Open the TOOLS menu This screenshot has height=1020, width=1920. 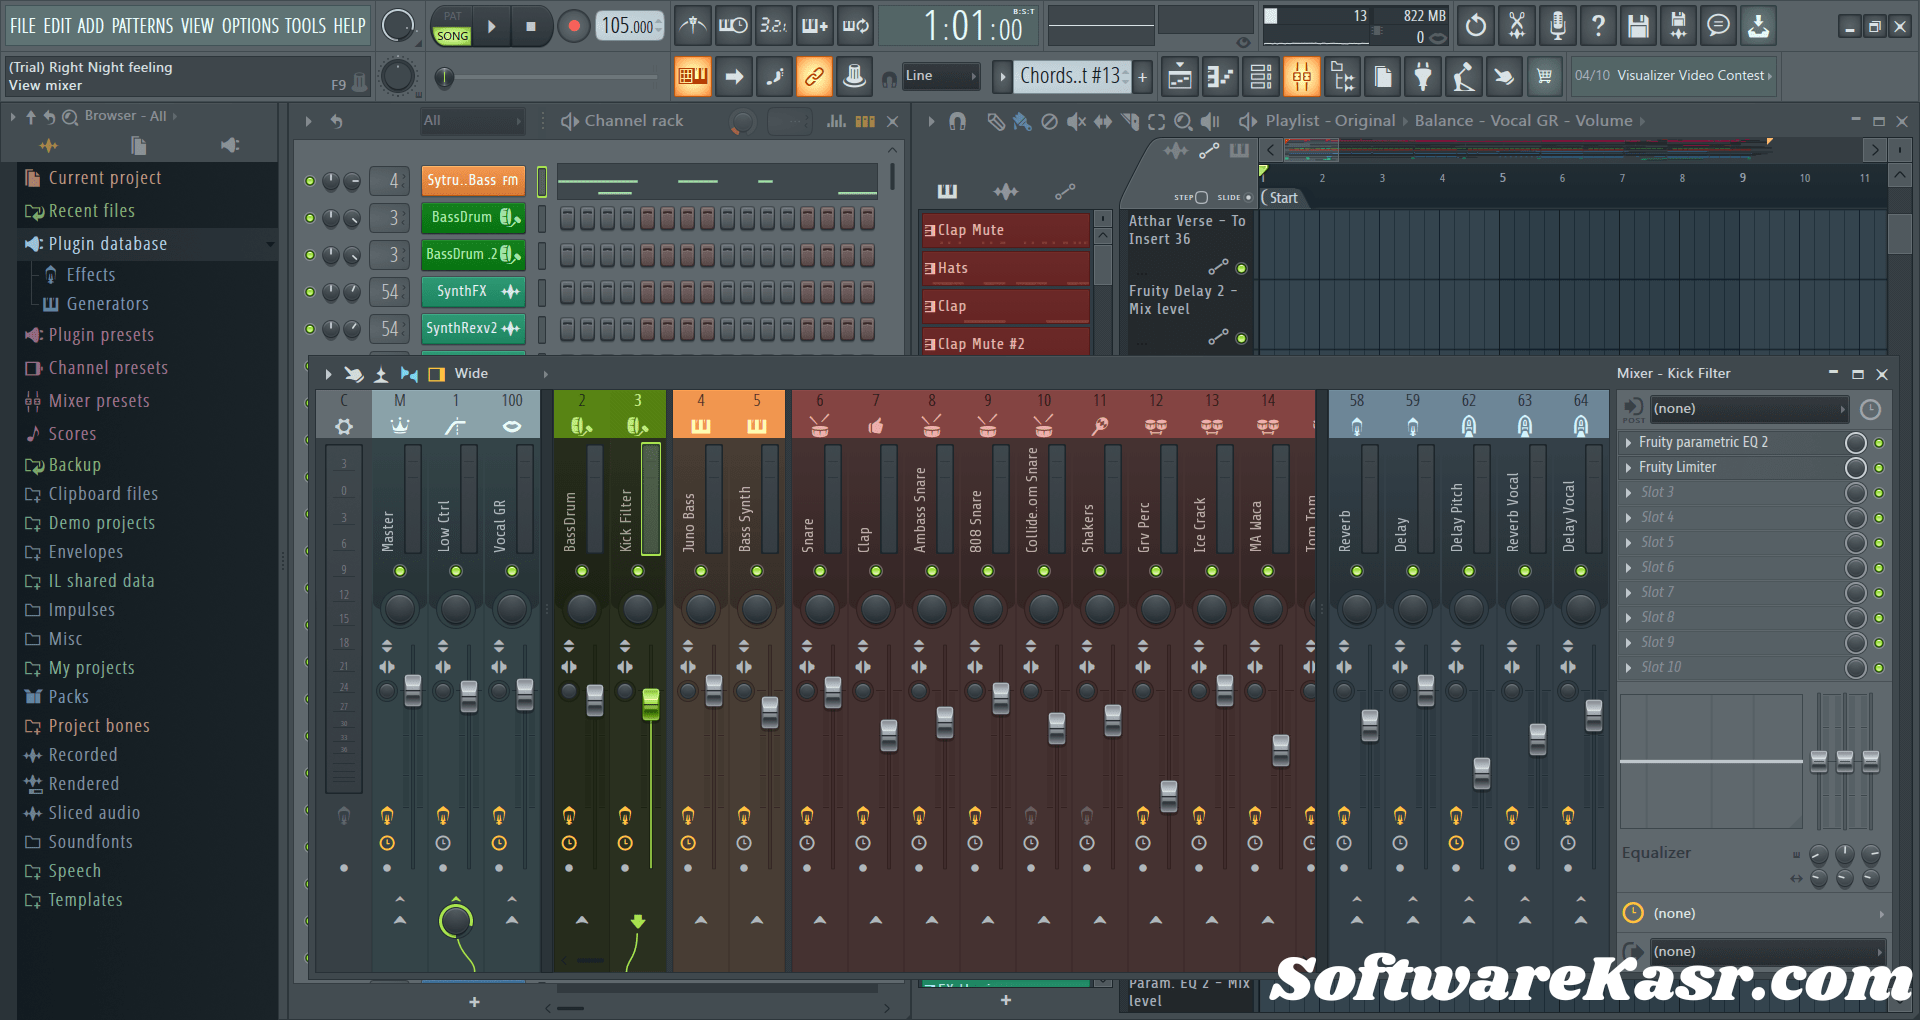click(306, 26)
